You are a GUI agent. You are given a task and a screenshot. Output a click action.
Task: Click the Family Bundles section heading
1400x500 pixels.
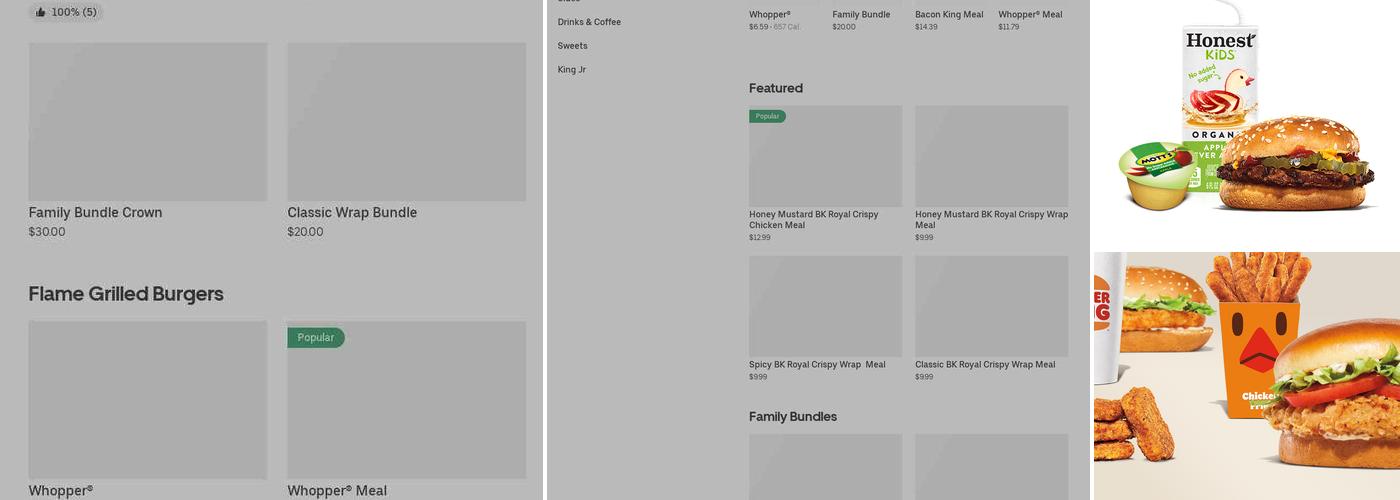pyautogui.click(x=793, y=417)
